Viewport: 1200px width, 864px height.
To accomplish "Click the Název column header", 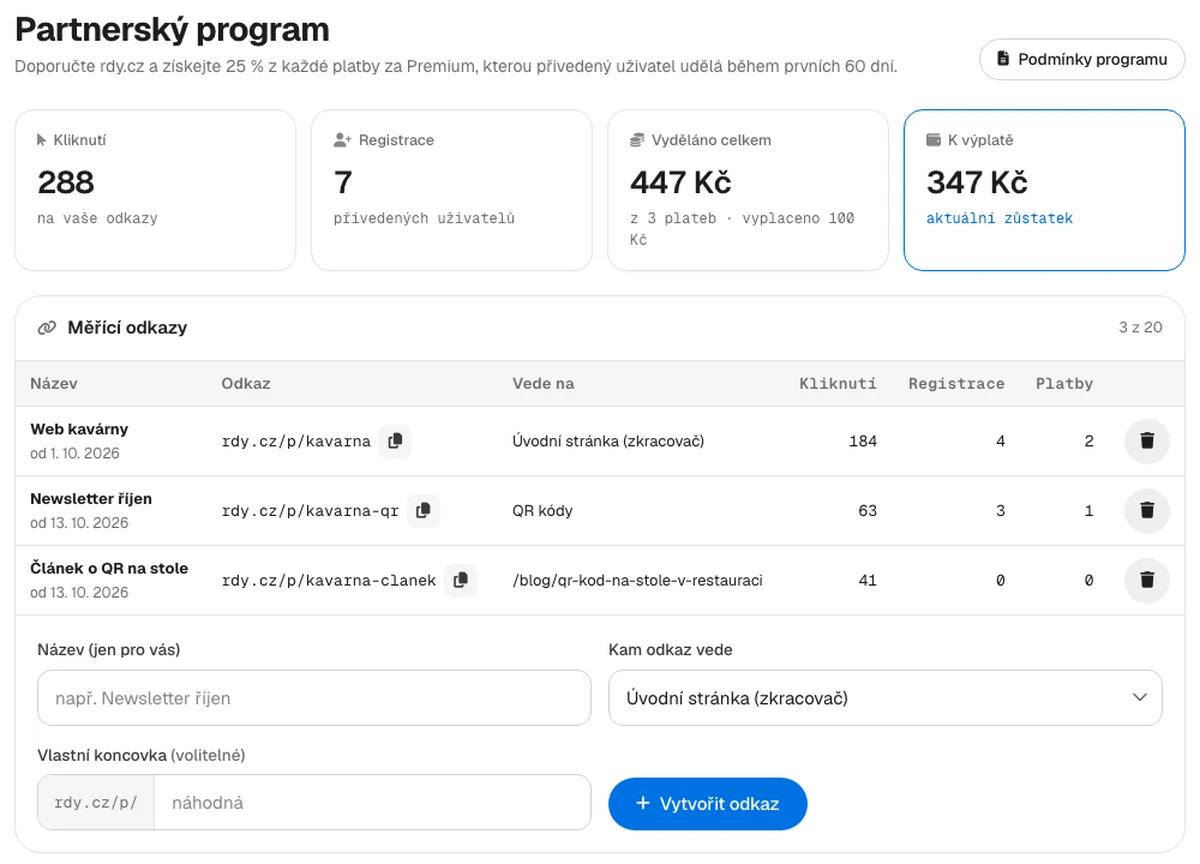I will tap(54, 384).
